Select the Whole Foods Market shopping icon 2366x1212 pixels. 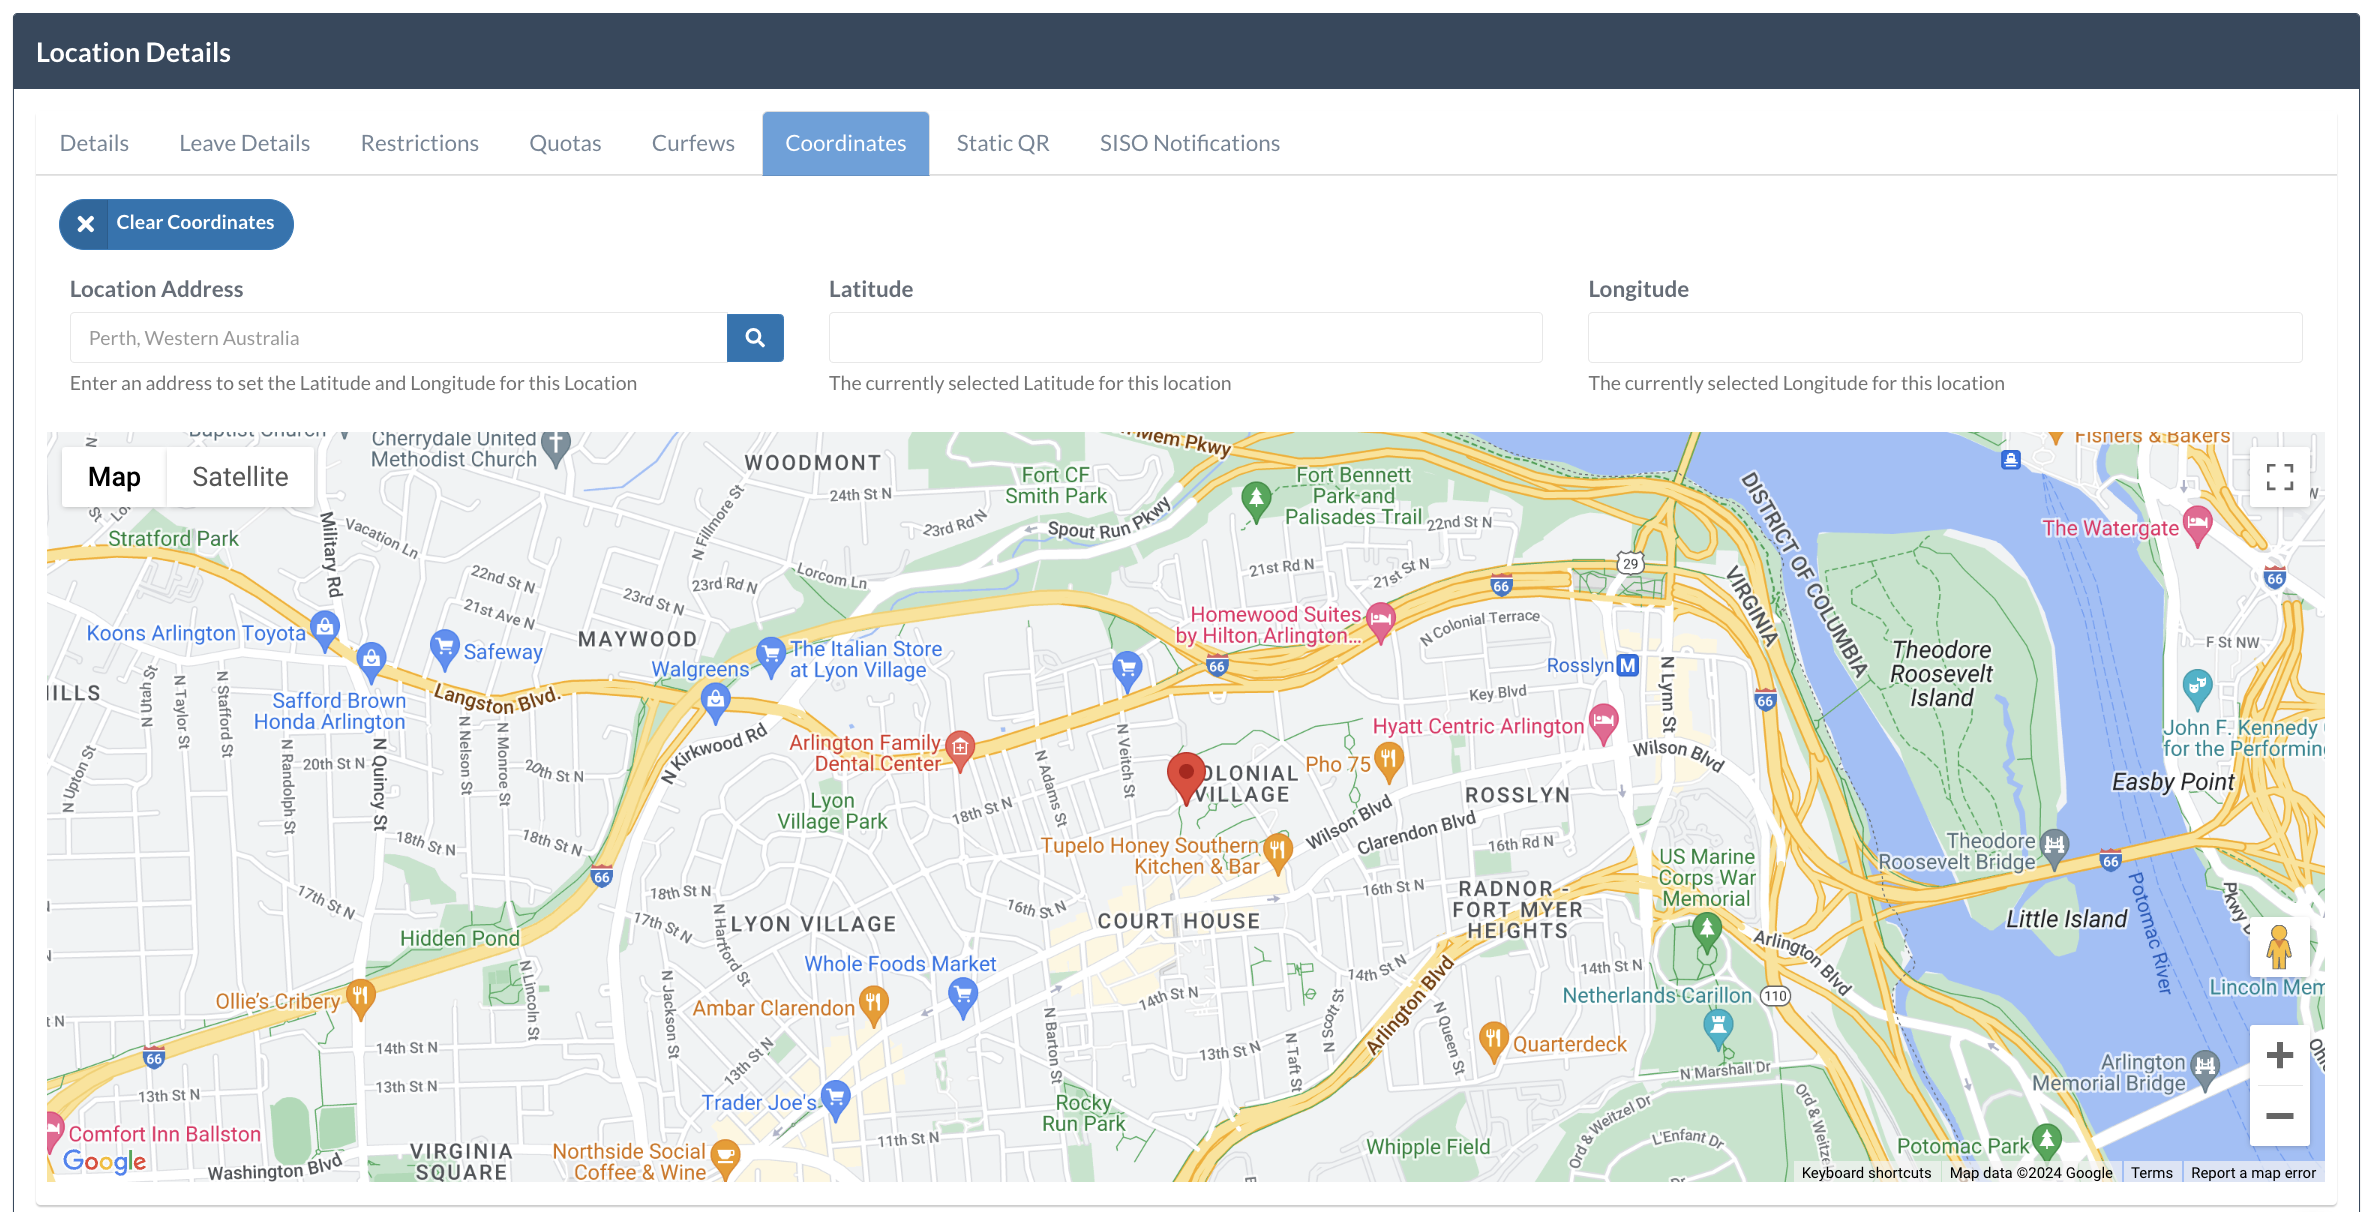click(962, 995)
